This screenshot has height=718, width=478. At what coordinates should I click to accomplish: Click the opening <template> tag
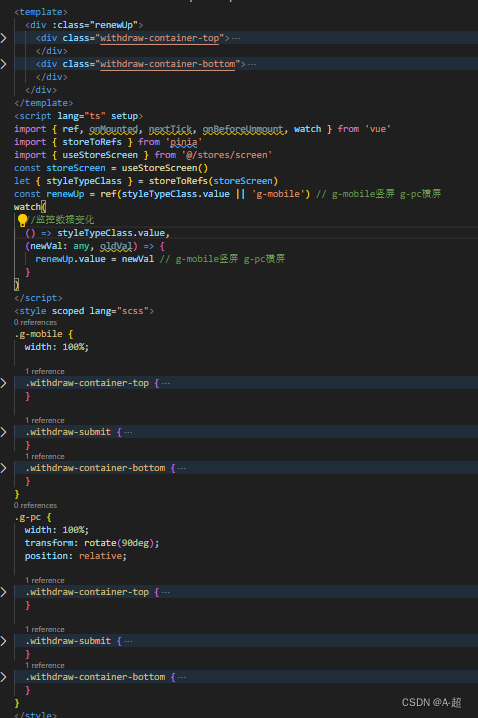click(x=41, y=12)
